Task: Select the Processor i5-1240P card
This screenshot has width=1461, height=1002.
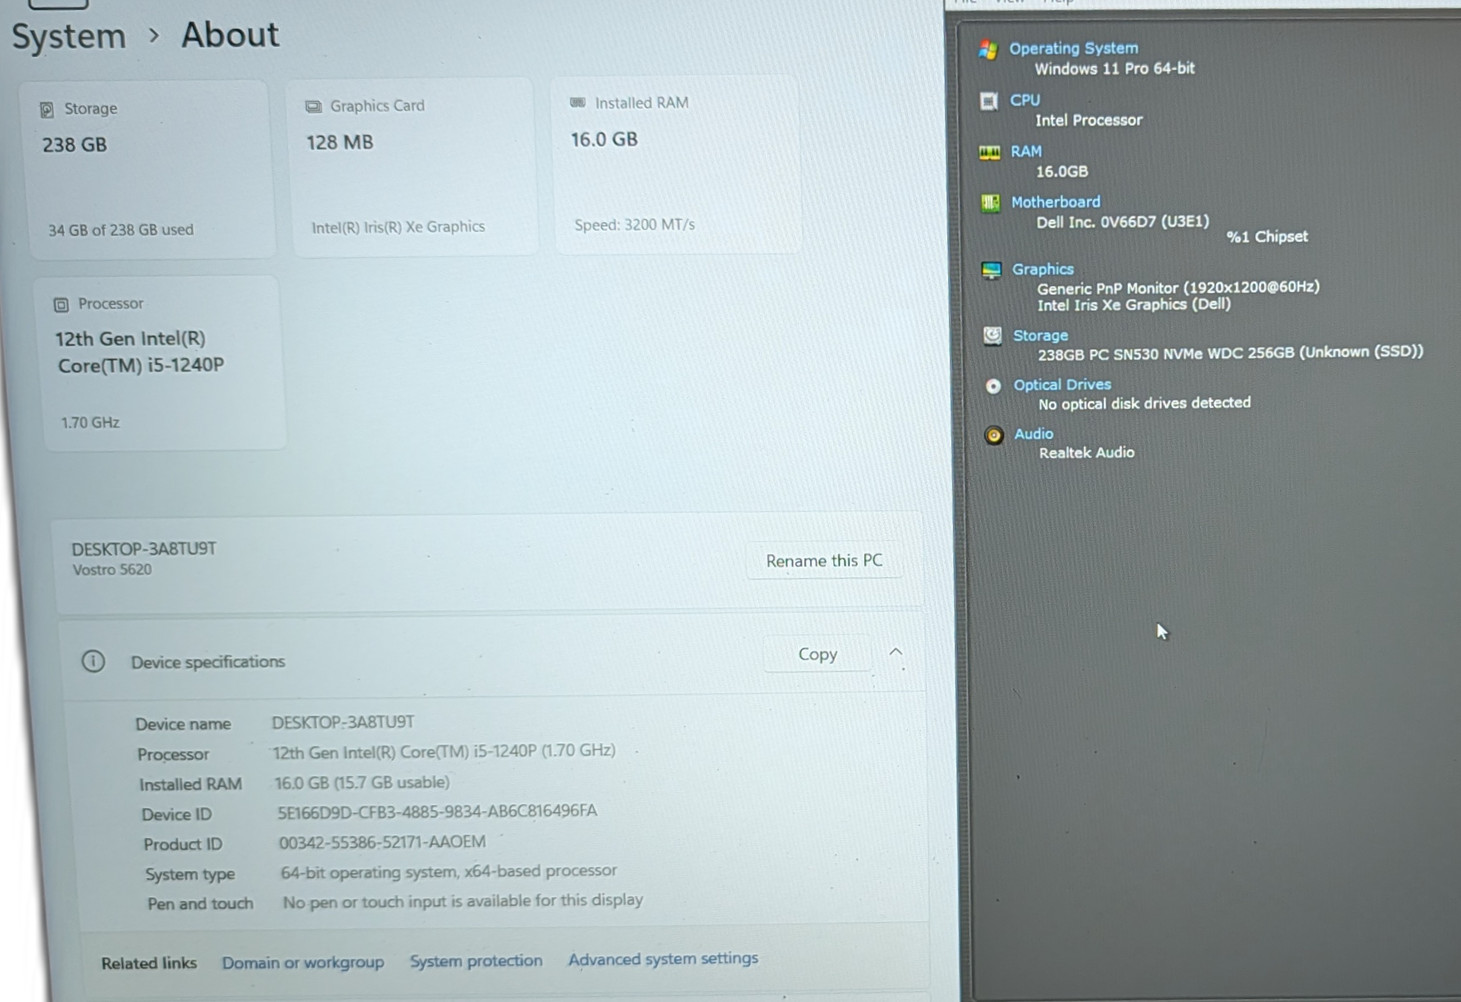Action: pyautogui.click(x=162, y=363)
